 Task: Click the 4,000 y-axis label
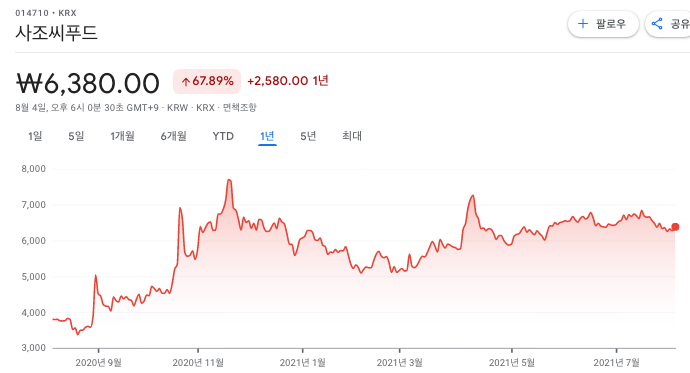tap(33, 313)
